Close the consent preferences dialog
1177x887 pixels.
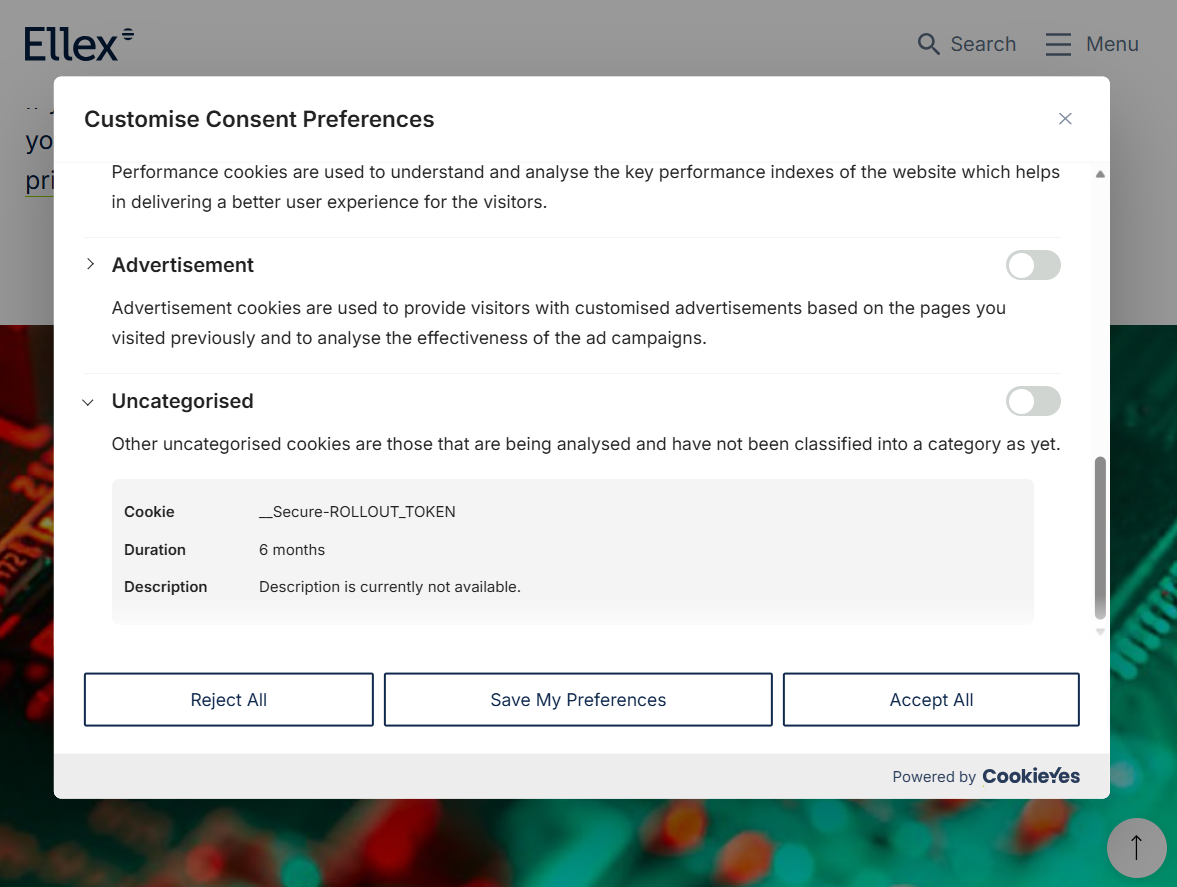pos(1064,119)
